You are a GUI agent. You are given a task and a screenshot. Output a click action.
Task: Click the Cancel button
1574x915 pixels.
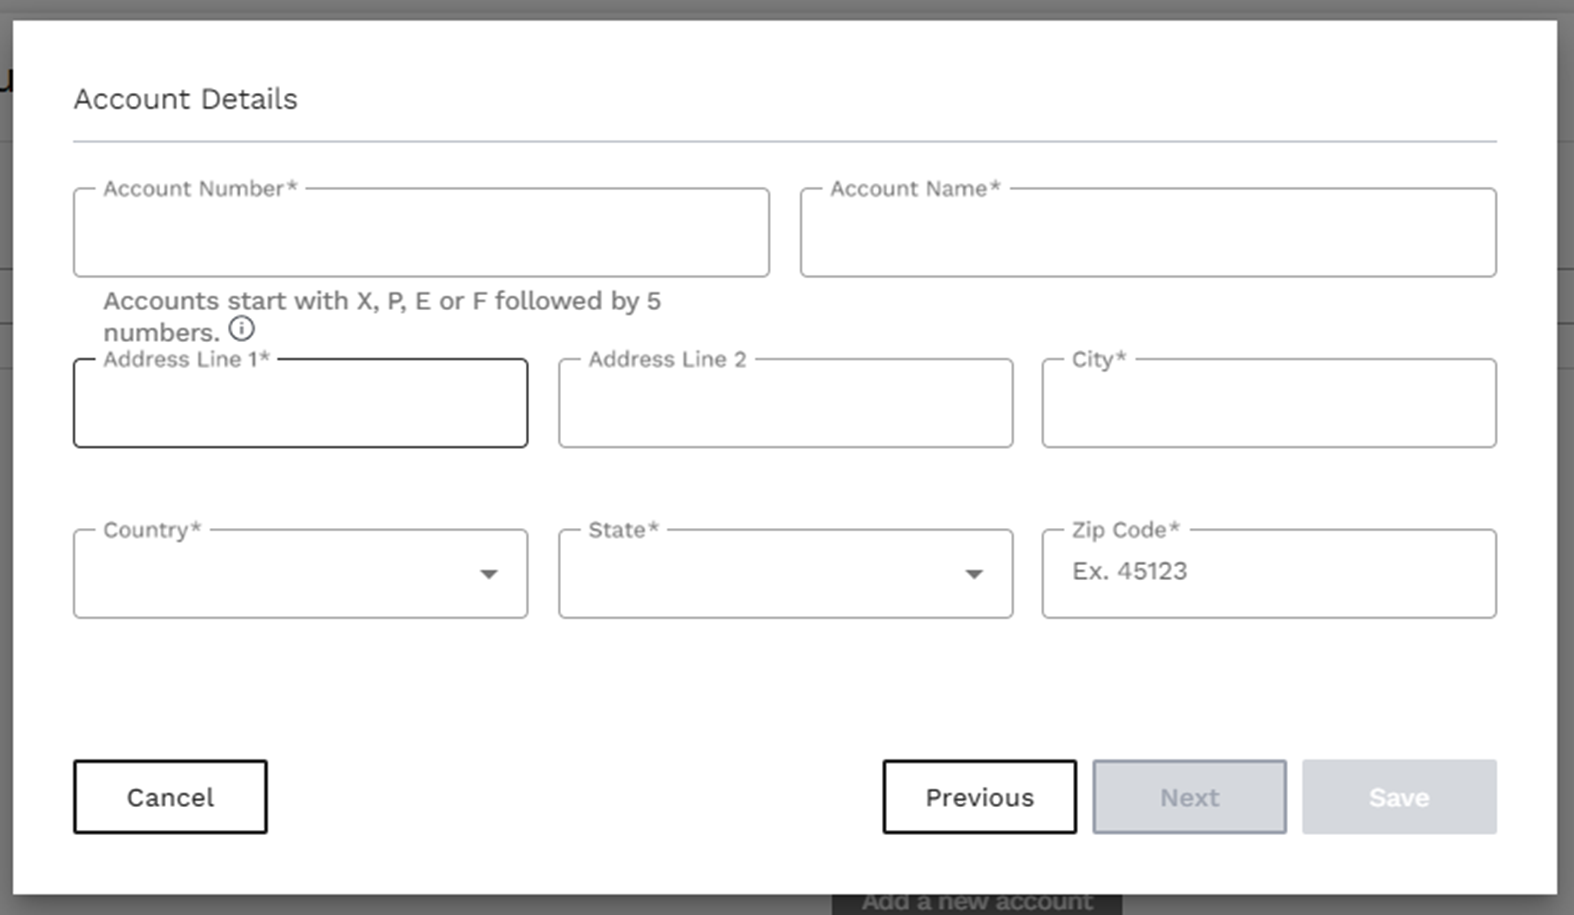(x=169, y=797)
